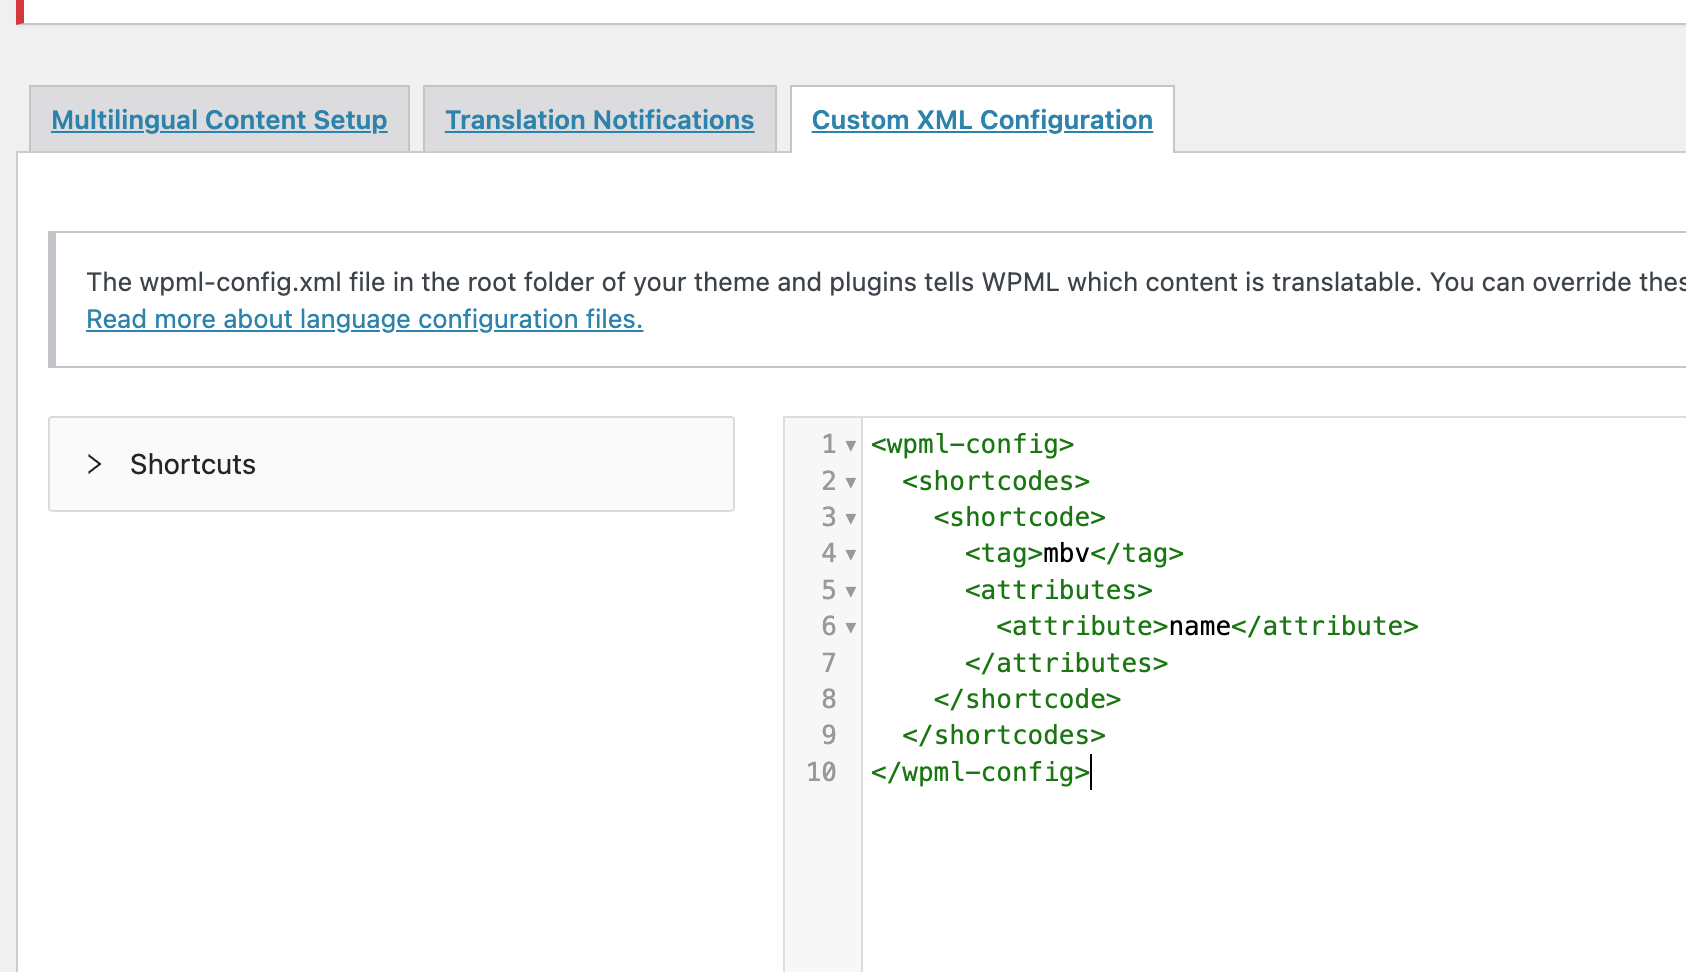Image resolution: width=1686 pixels, height=972 pixels.
Task: Click the opening <shortcodes> tag
Action: tap(995, 481)
